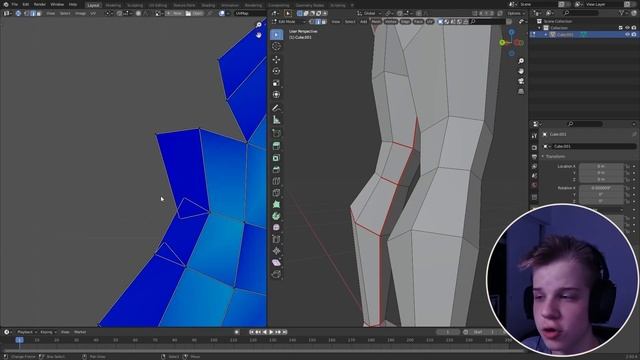Select the Loop Cut tool
This screenshot has width=640, height=360.
pyautogui.click(x=276, y=181)
